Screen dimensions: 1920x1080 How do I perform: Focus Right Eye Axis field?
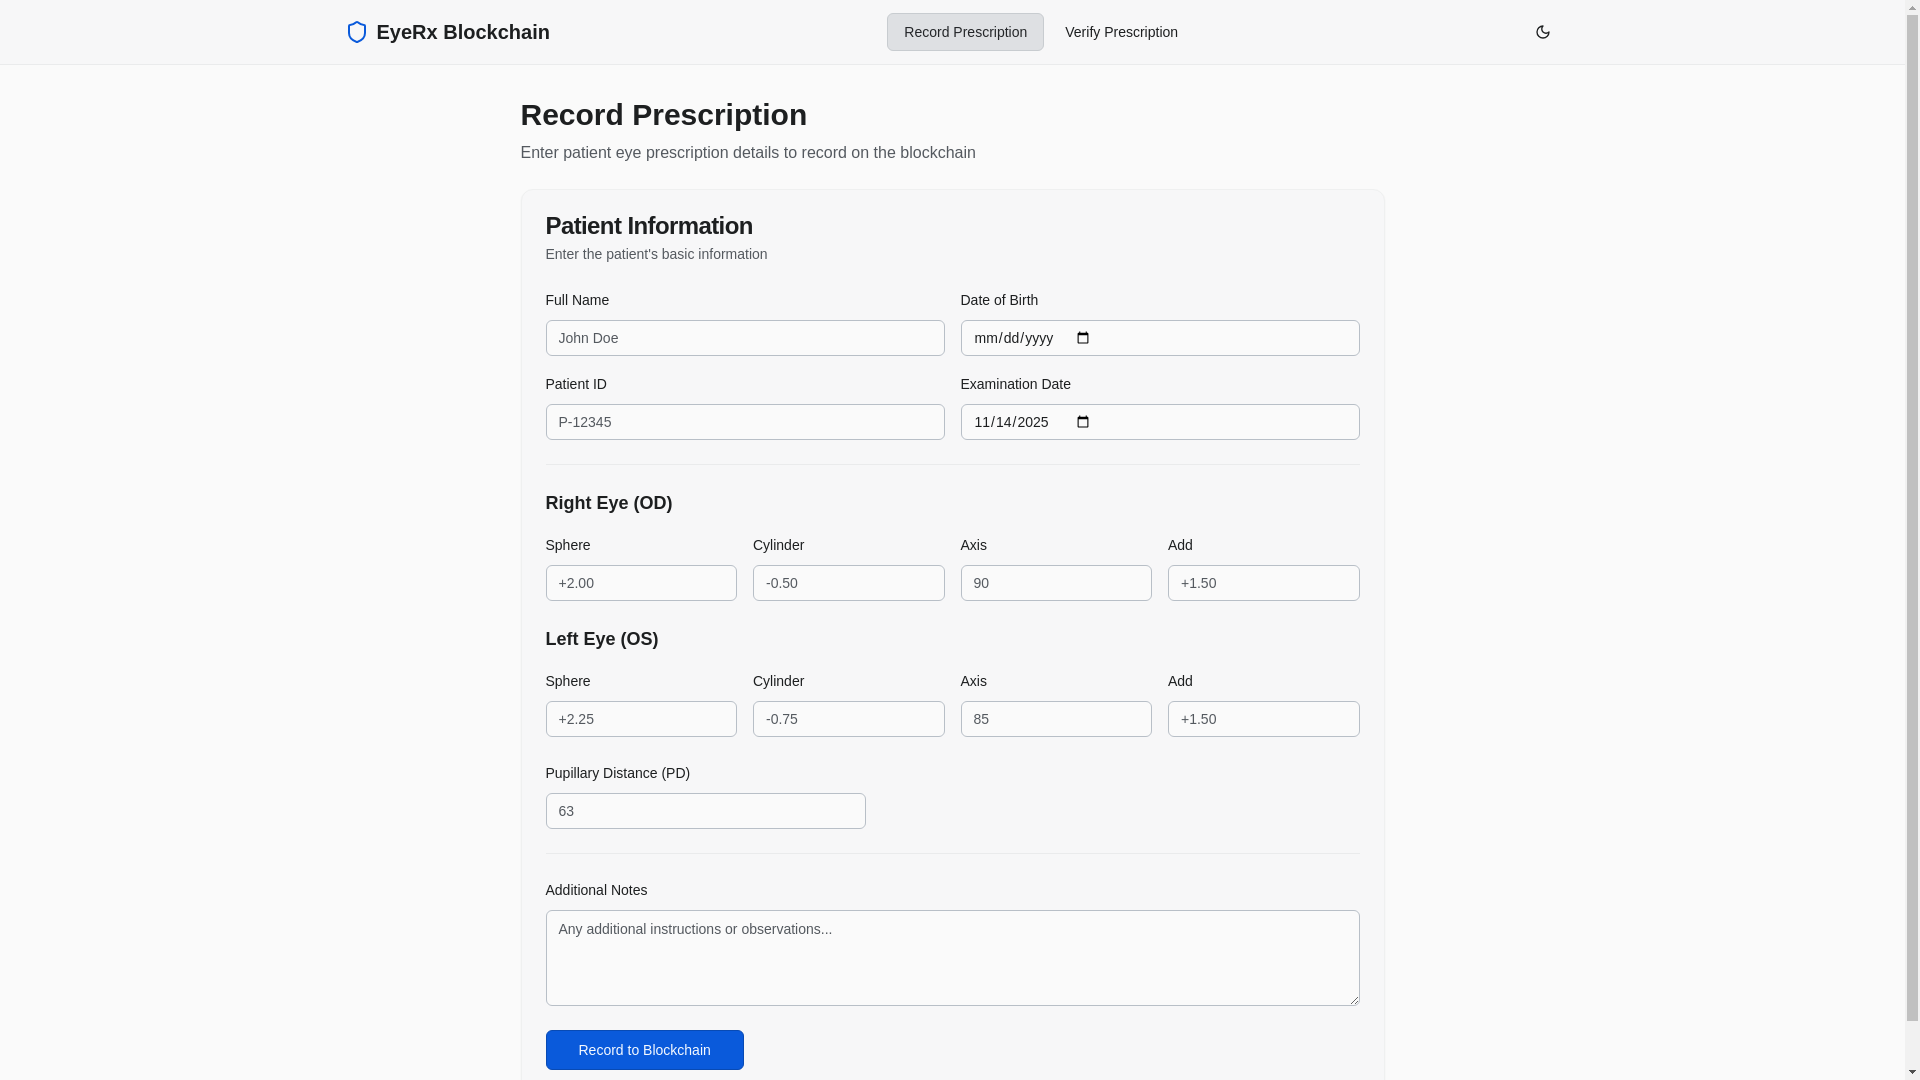(x=1056, y=583)
